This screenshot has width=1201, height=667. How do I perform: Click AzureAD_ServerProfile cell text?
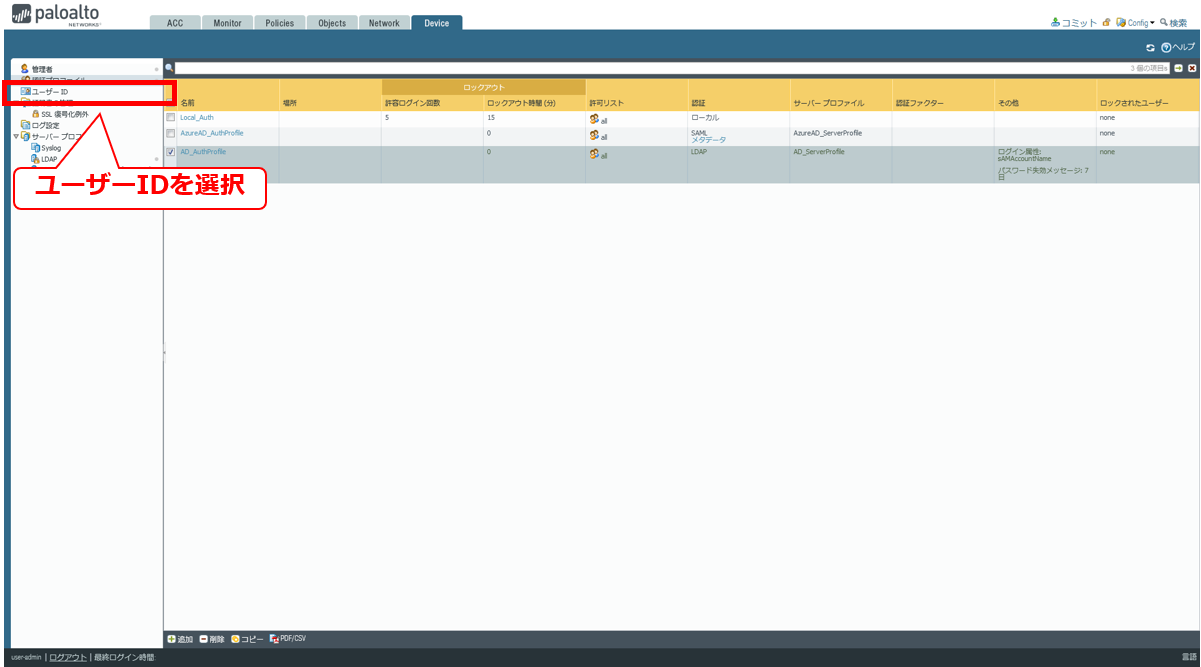coord(828,133)
